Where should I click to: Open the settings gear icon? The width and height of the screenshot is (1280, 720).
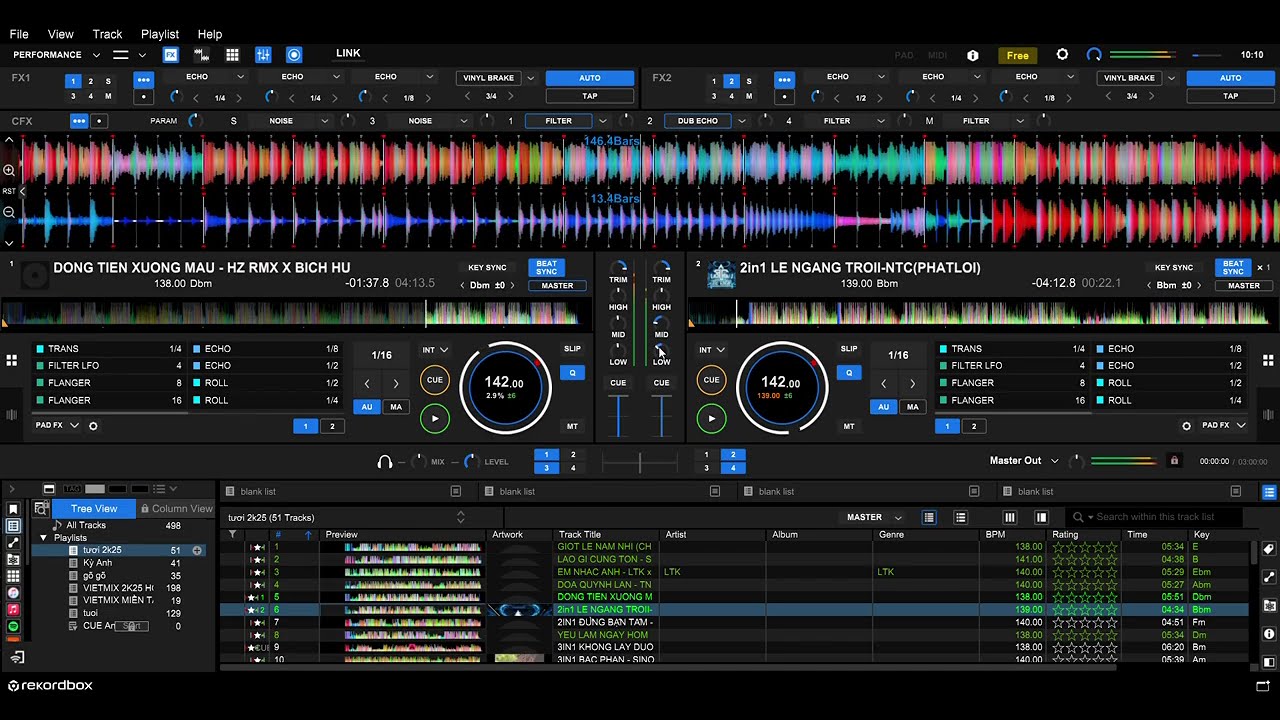tap(1062, 55)
